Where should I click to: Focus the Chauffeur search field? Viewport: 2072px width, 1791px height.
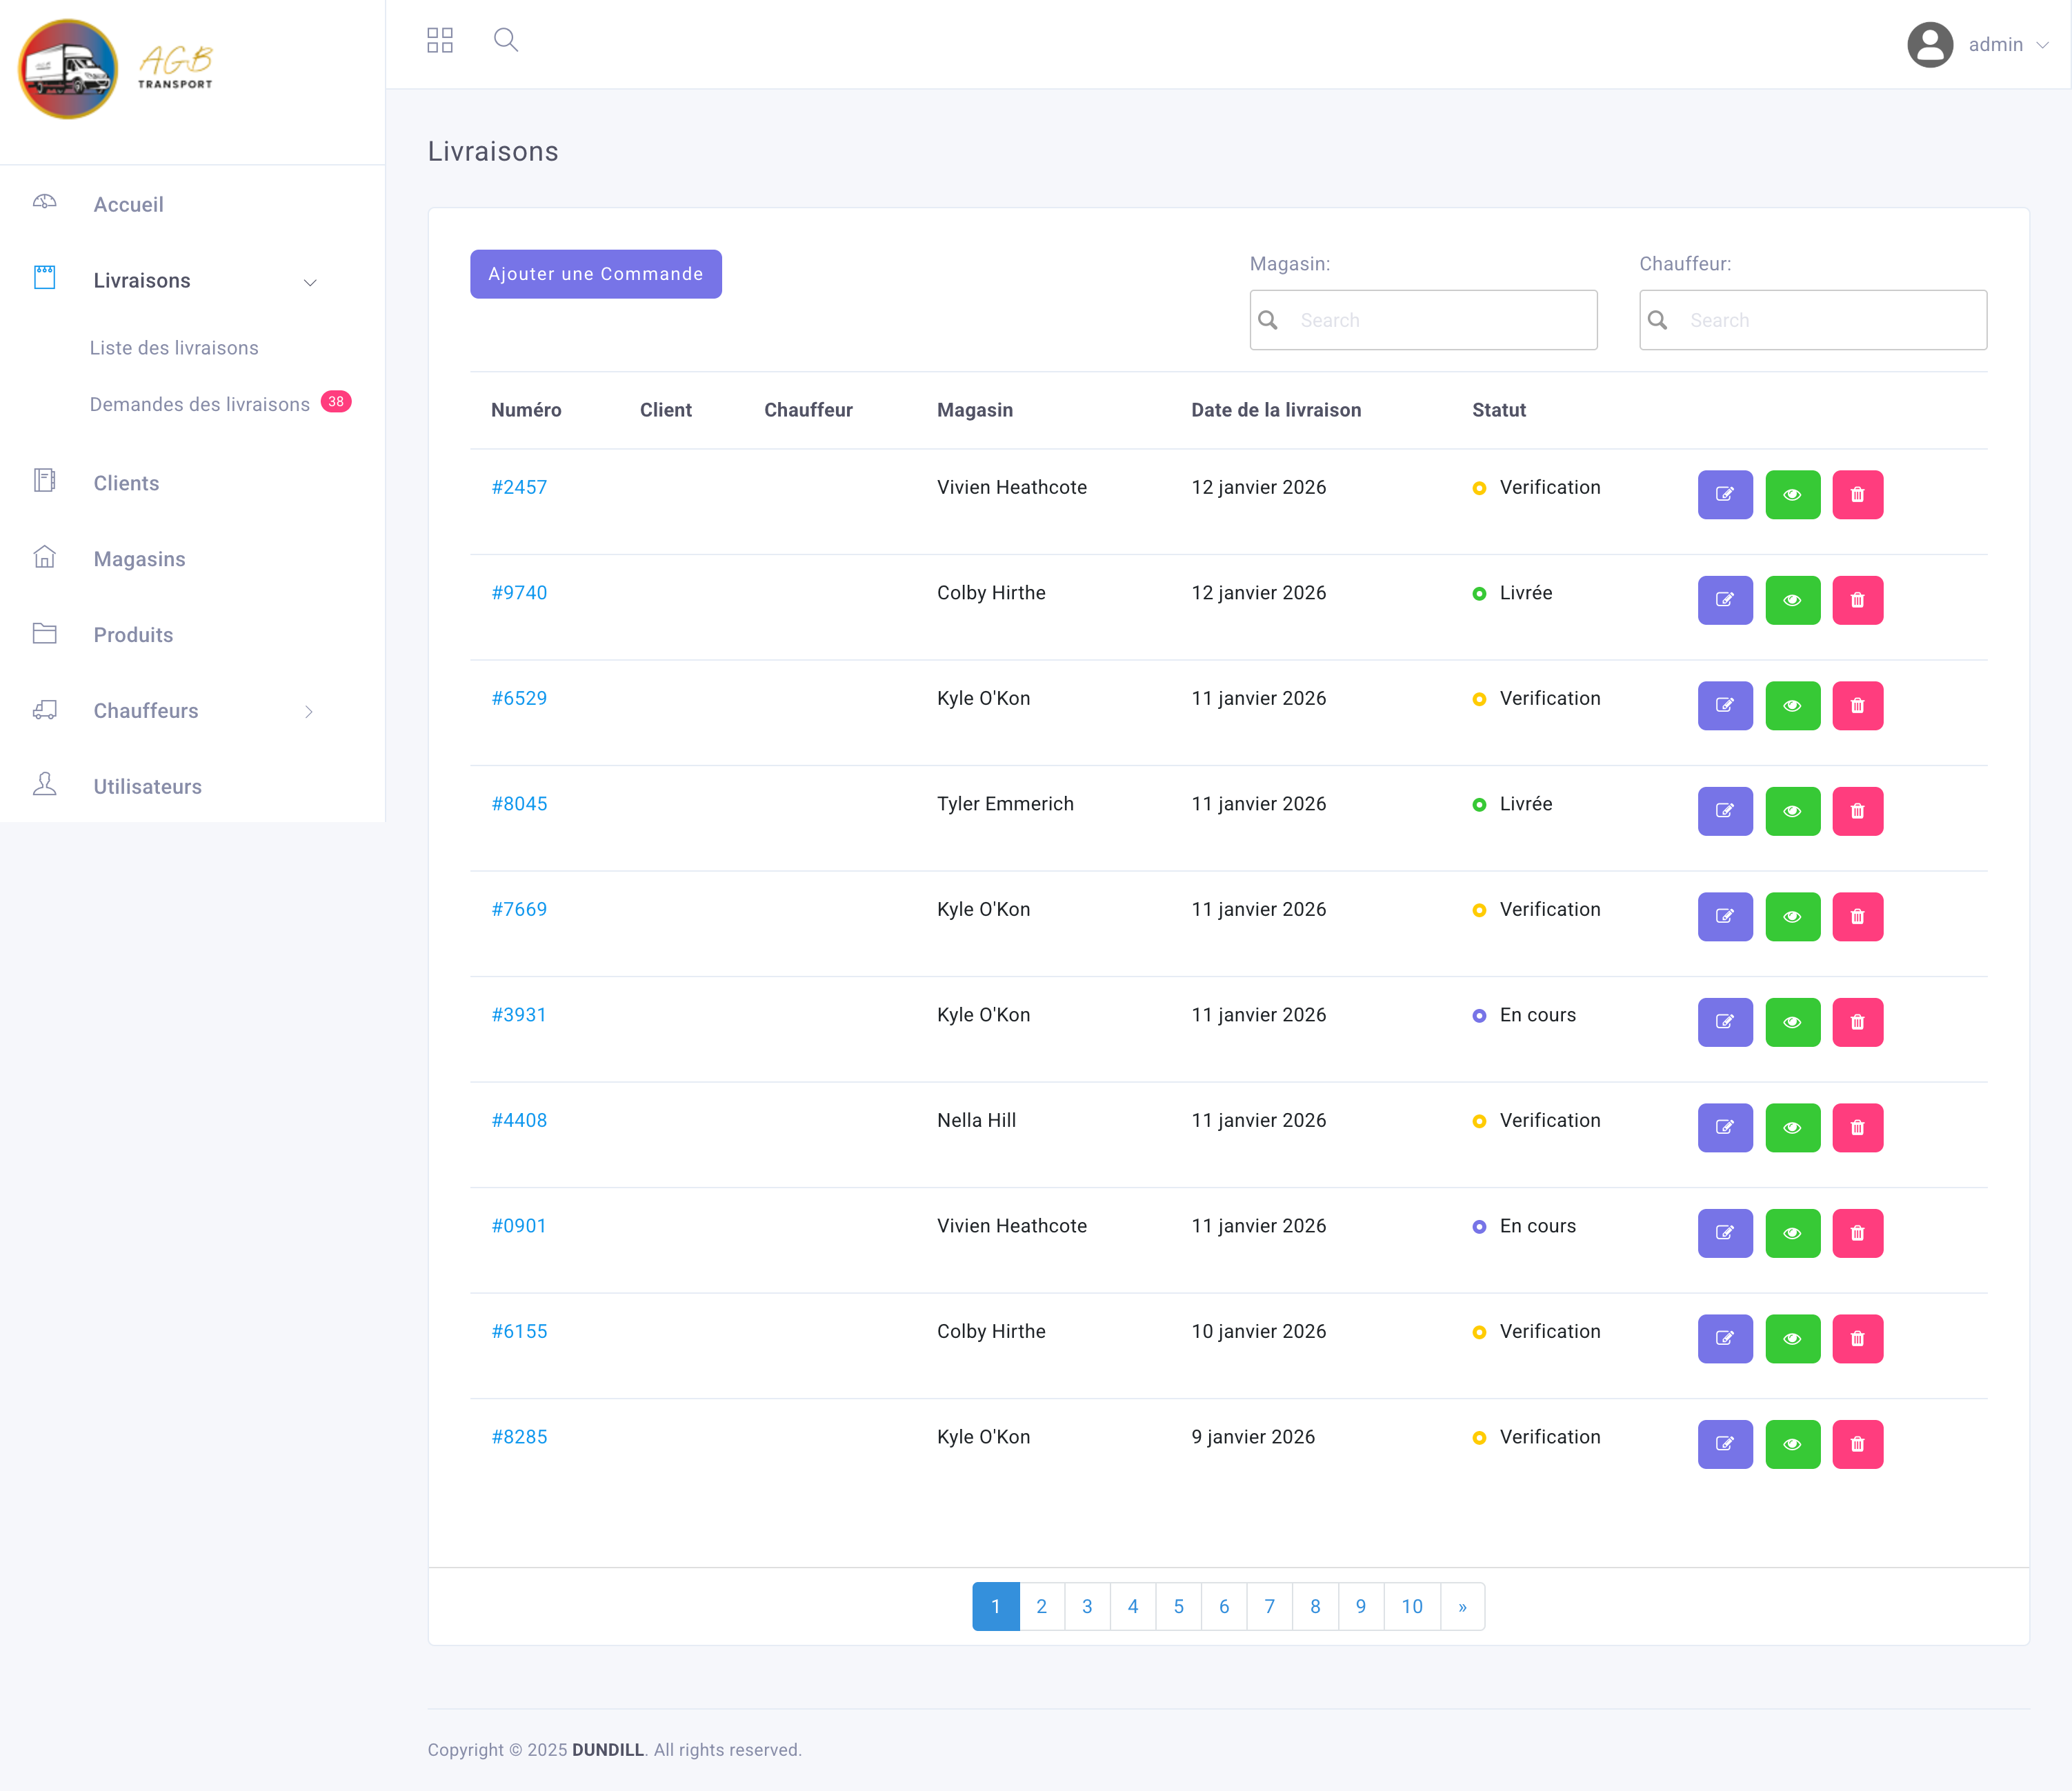tap(1812, 320)
